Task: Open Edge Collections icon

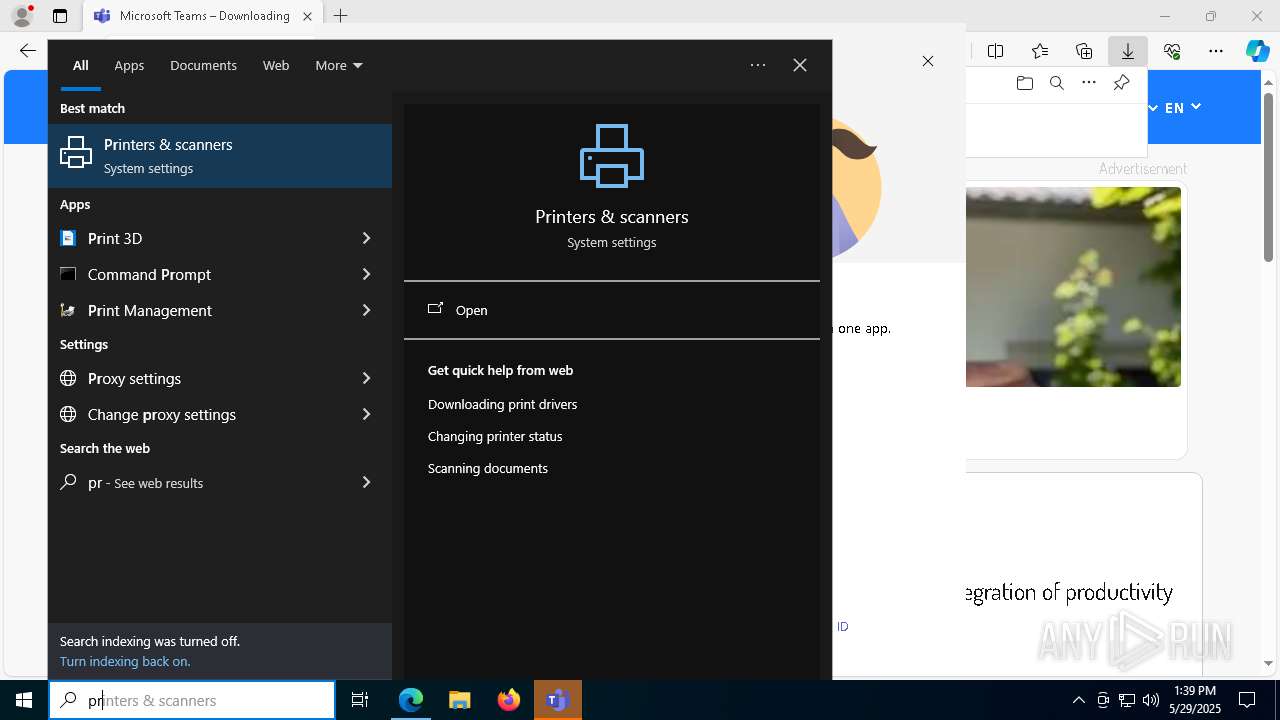Action: click(1084, 51)
